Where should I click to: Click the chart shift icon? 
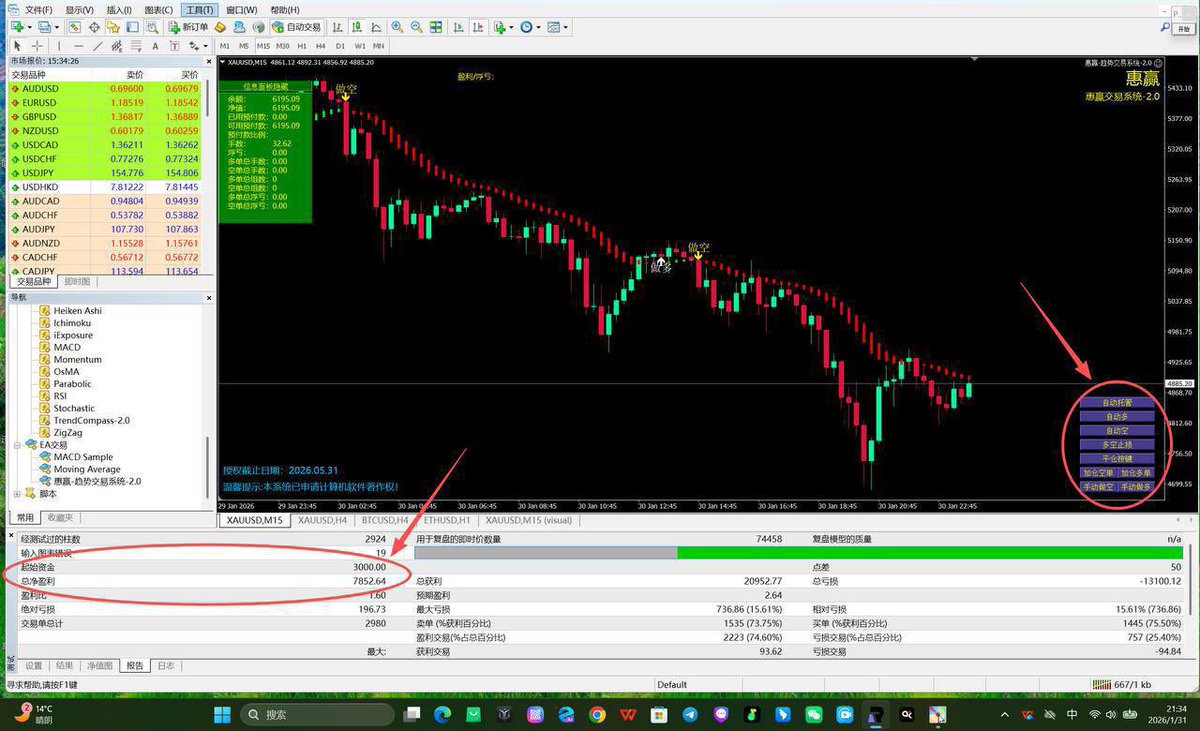coord(478,27)
